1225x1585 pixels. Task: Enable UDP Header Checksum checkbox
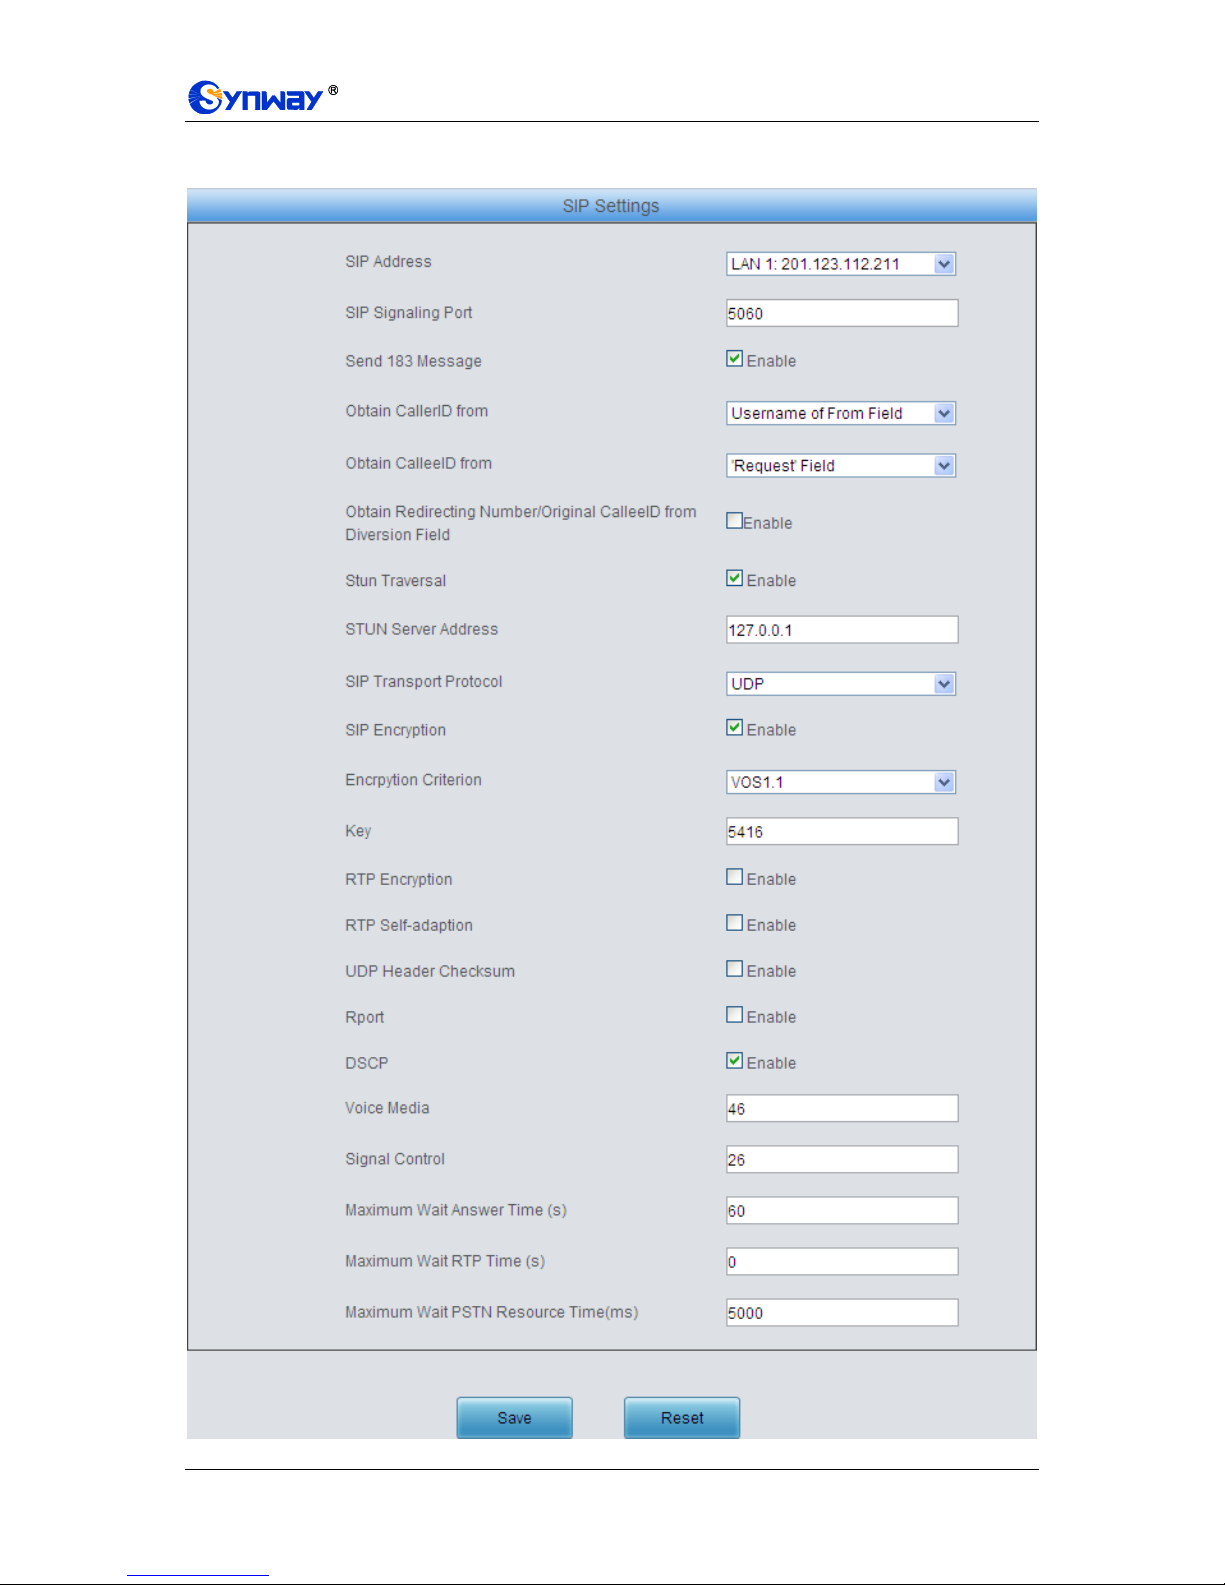734,969
